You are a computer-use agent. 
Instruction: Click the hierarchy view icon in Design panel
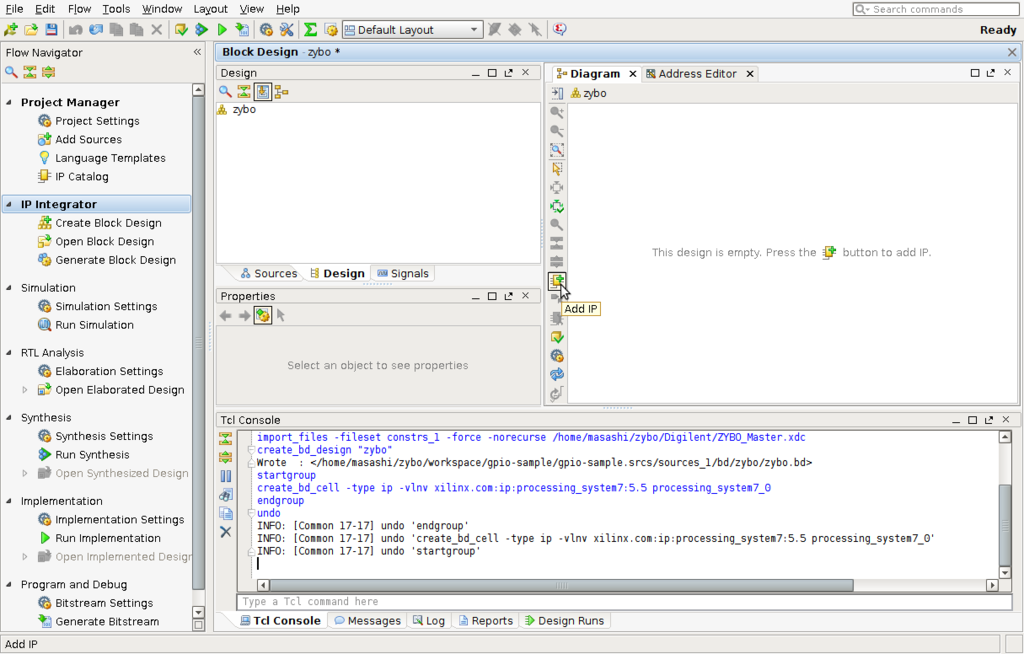click(281, 91)
